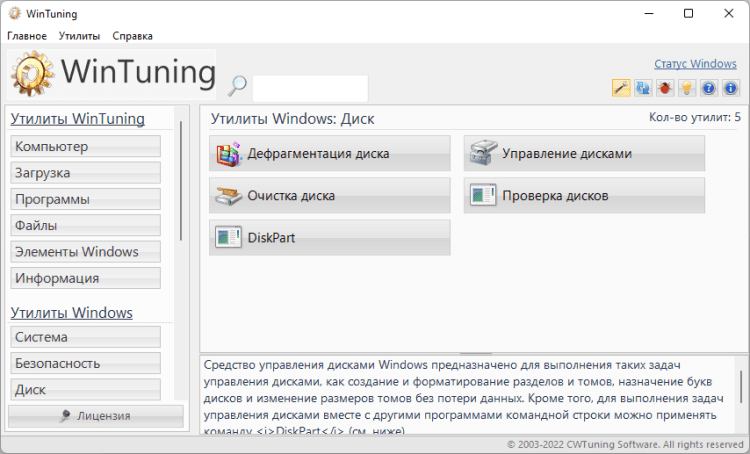This screenshot has height=454, width=750.
Task: Select the wrench settings icon
Action: pyautogui.click(x=621, y=88)
